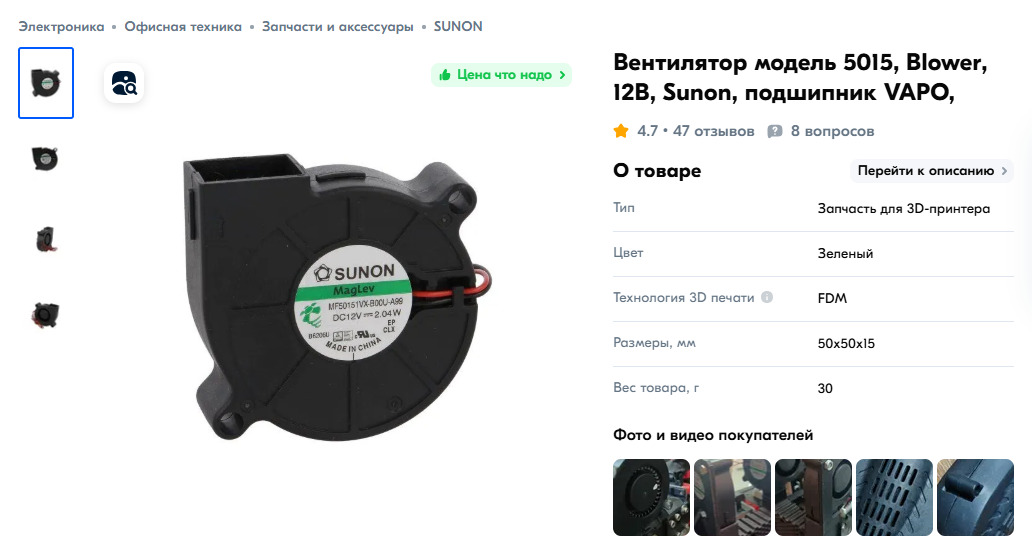Select the second fan thumbnail
1032x550 pixels.
(x=46, y=160)
